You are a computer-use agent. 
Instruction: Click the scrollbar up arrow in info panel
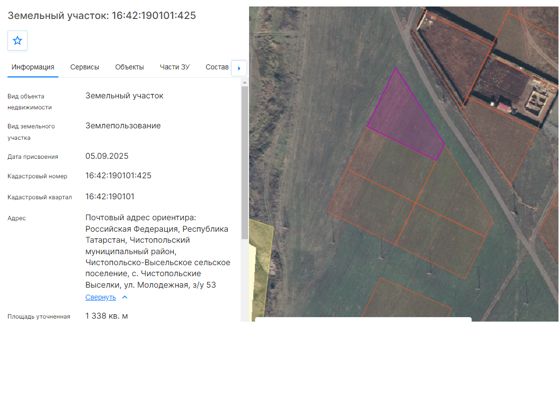click(245, 82)
